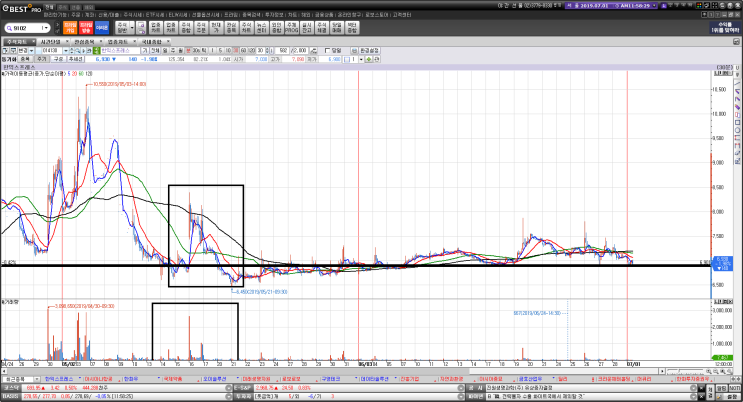This screenshot has width=743, height=402.
Task: Select 로보로보 in recent stocks bar
Action: click(291, 379)
